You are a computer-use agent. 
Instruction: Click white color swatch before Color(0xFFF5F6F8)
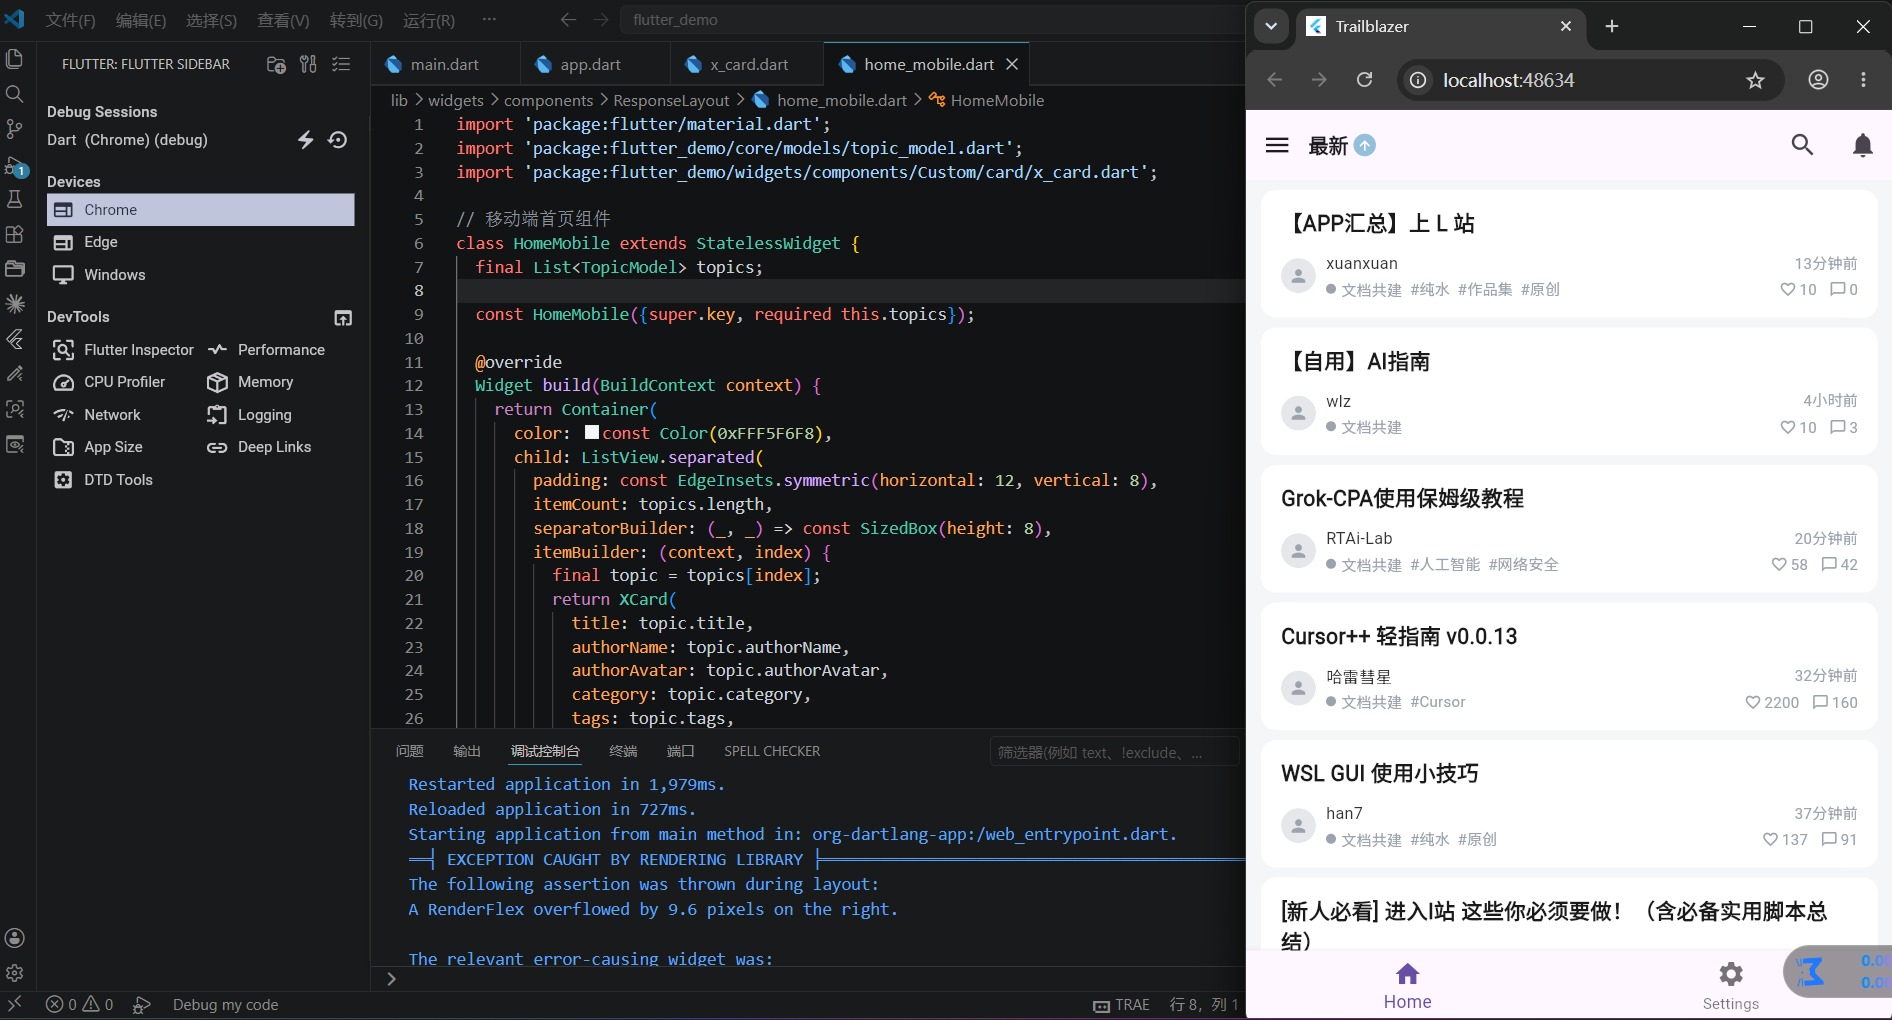pyautogui.click(x=592, y=432)
